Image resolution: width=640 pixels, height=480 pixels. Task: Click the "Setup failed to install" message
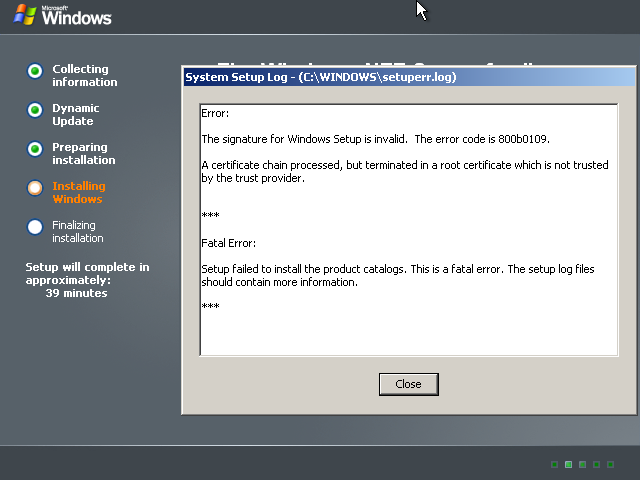398,276
